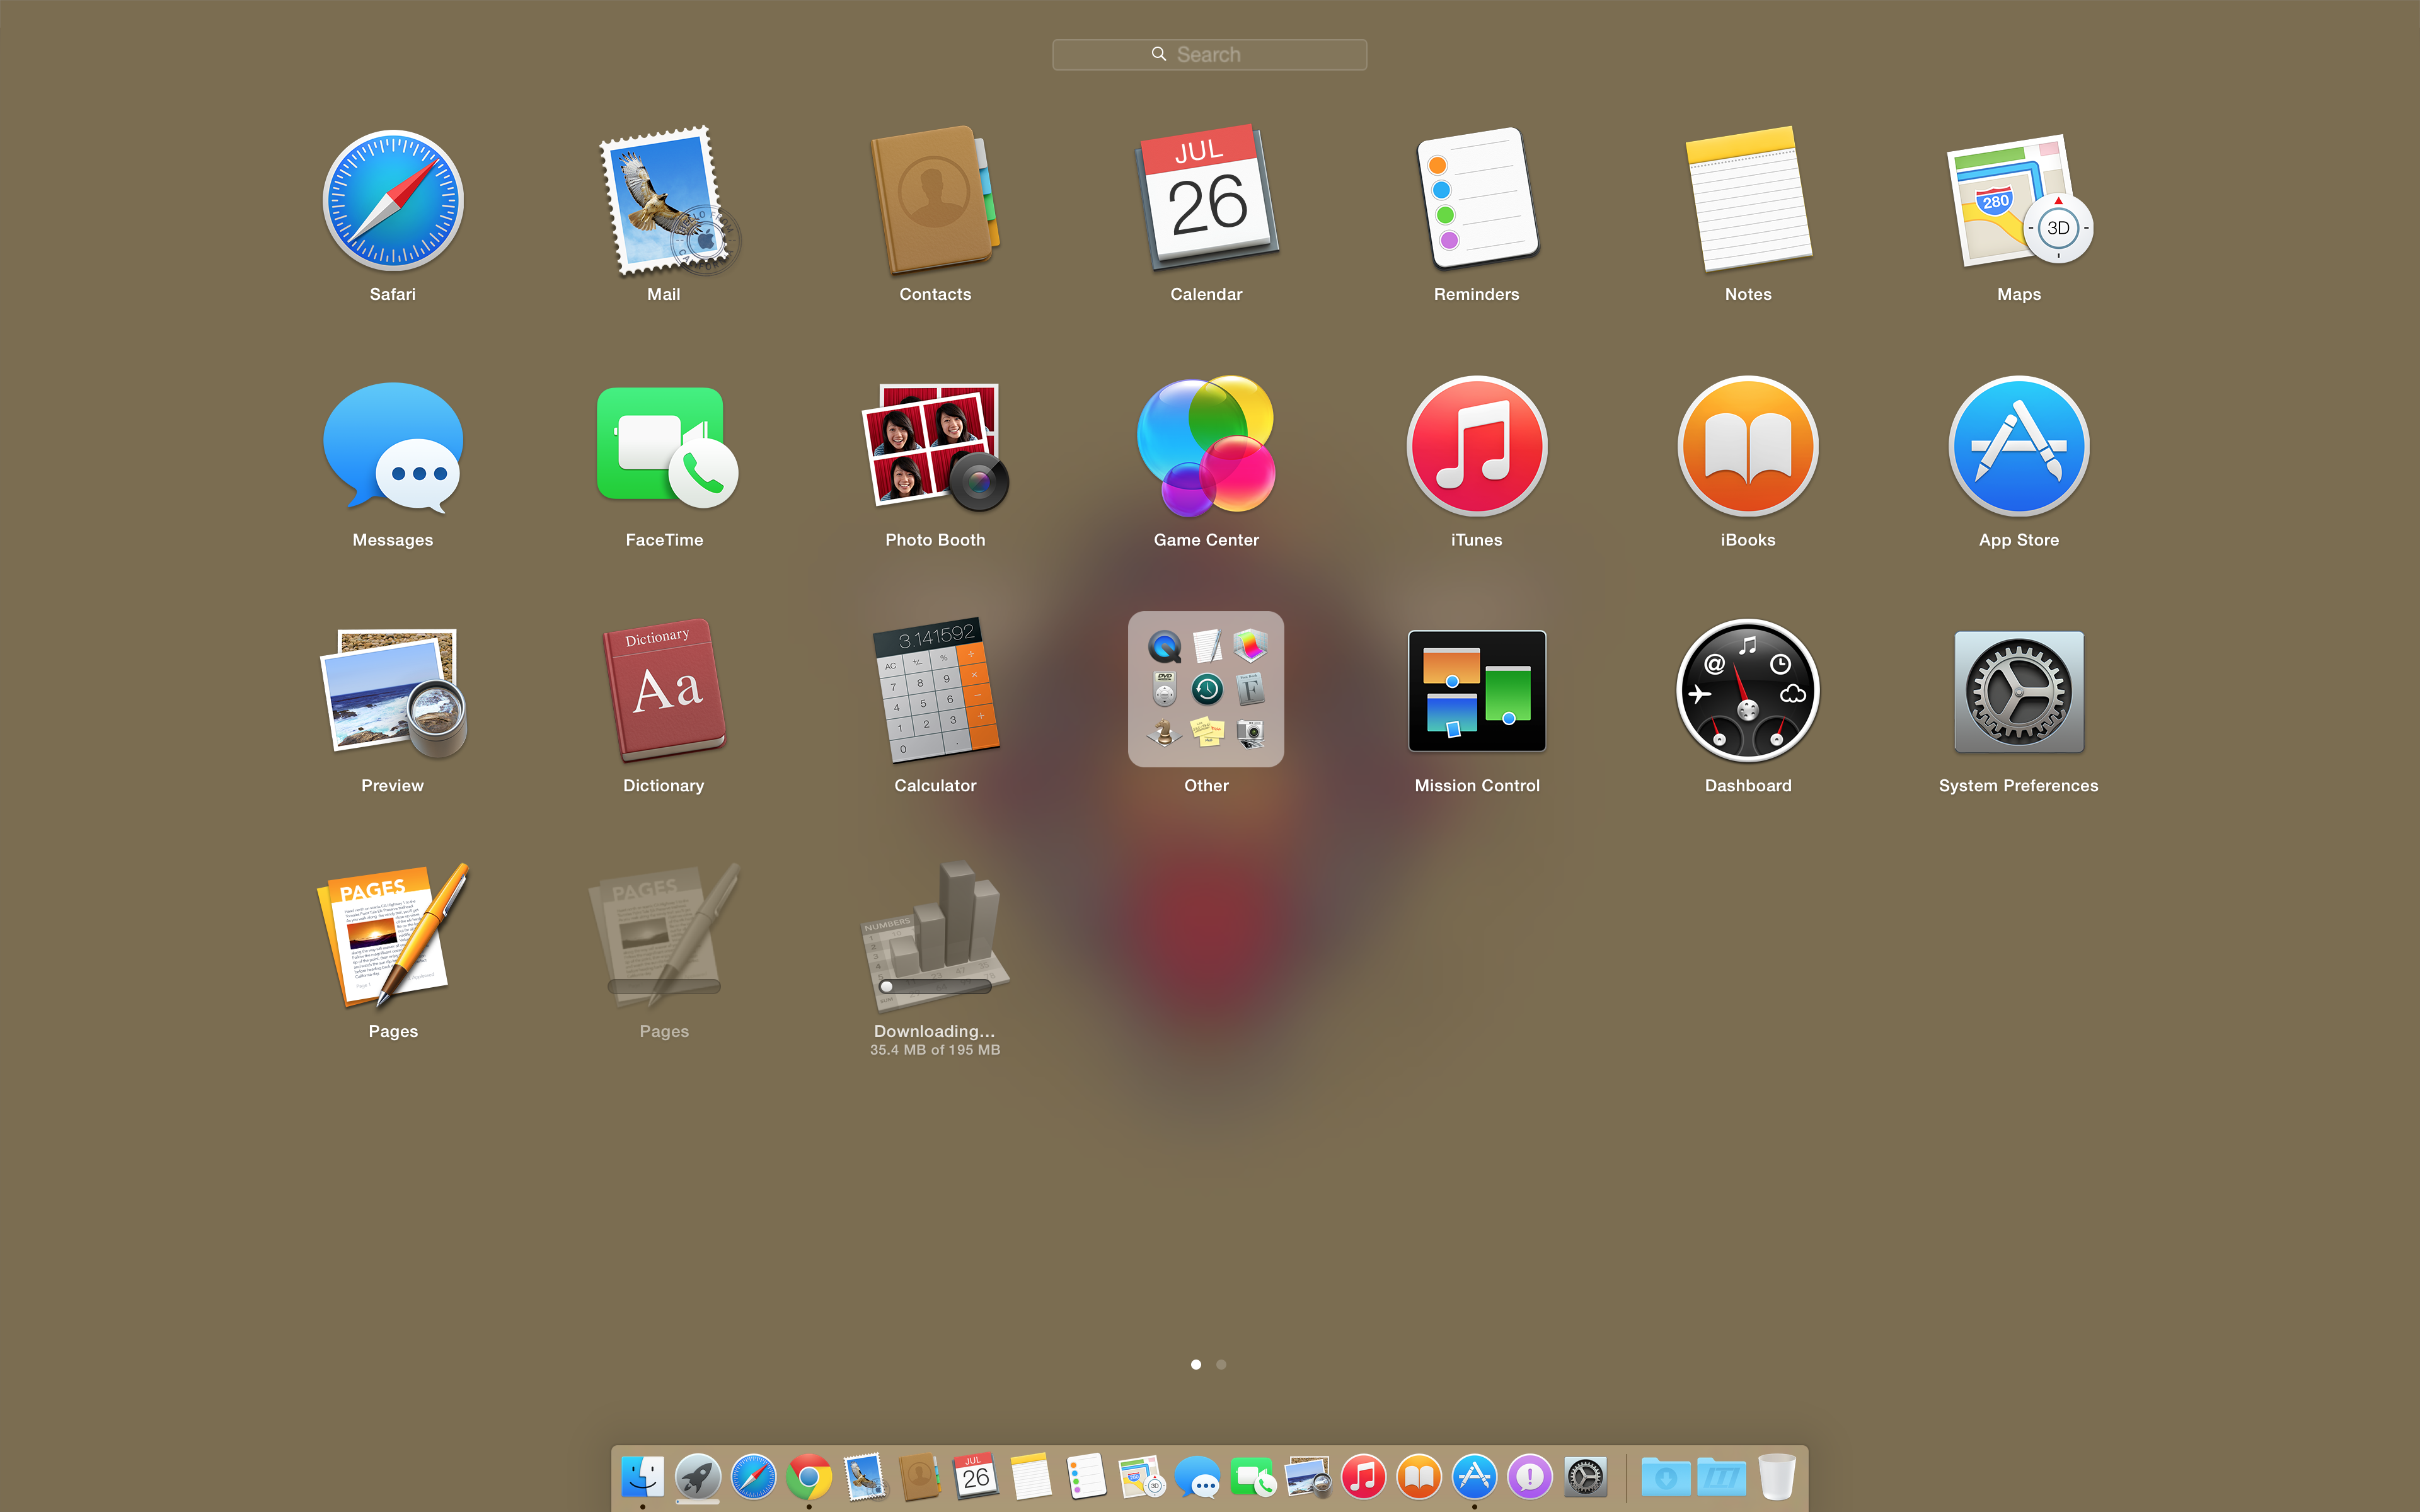Open iTunes from Launchpad
The height and width of the screenshot is (1512, 2420).
point(1477,447)
